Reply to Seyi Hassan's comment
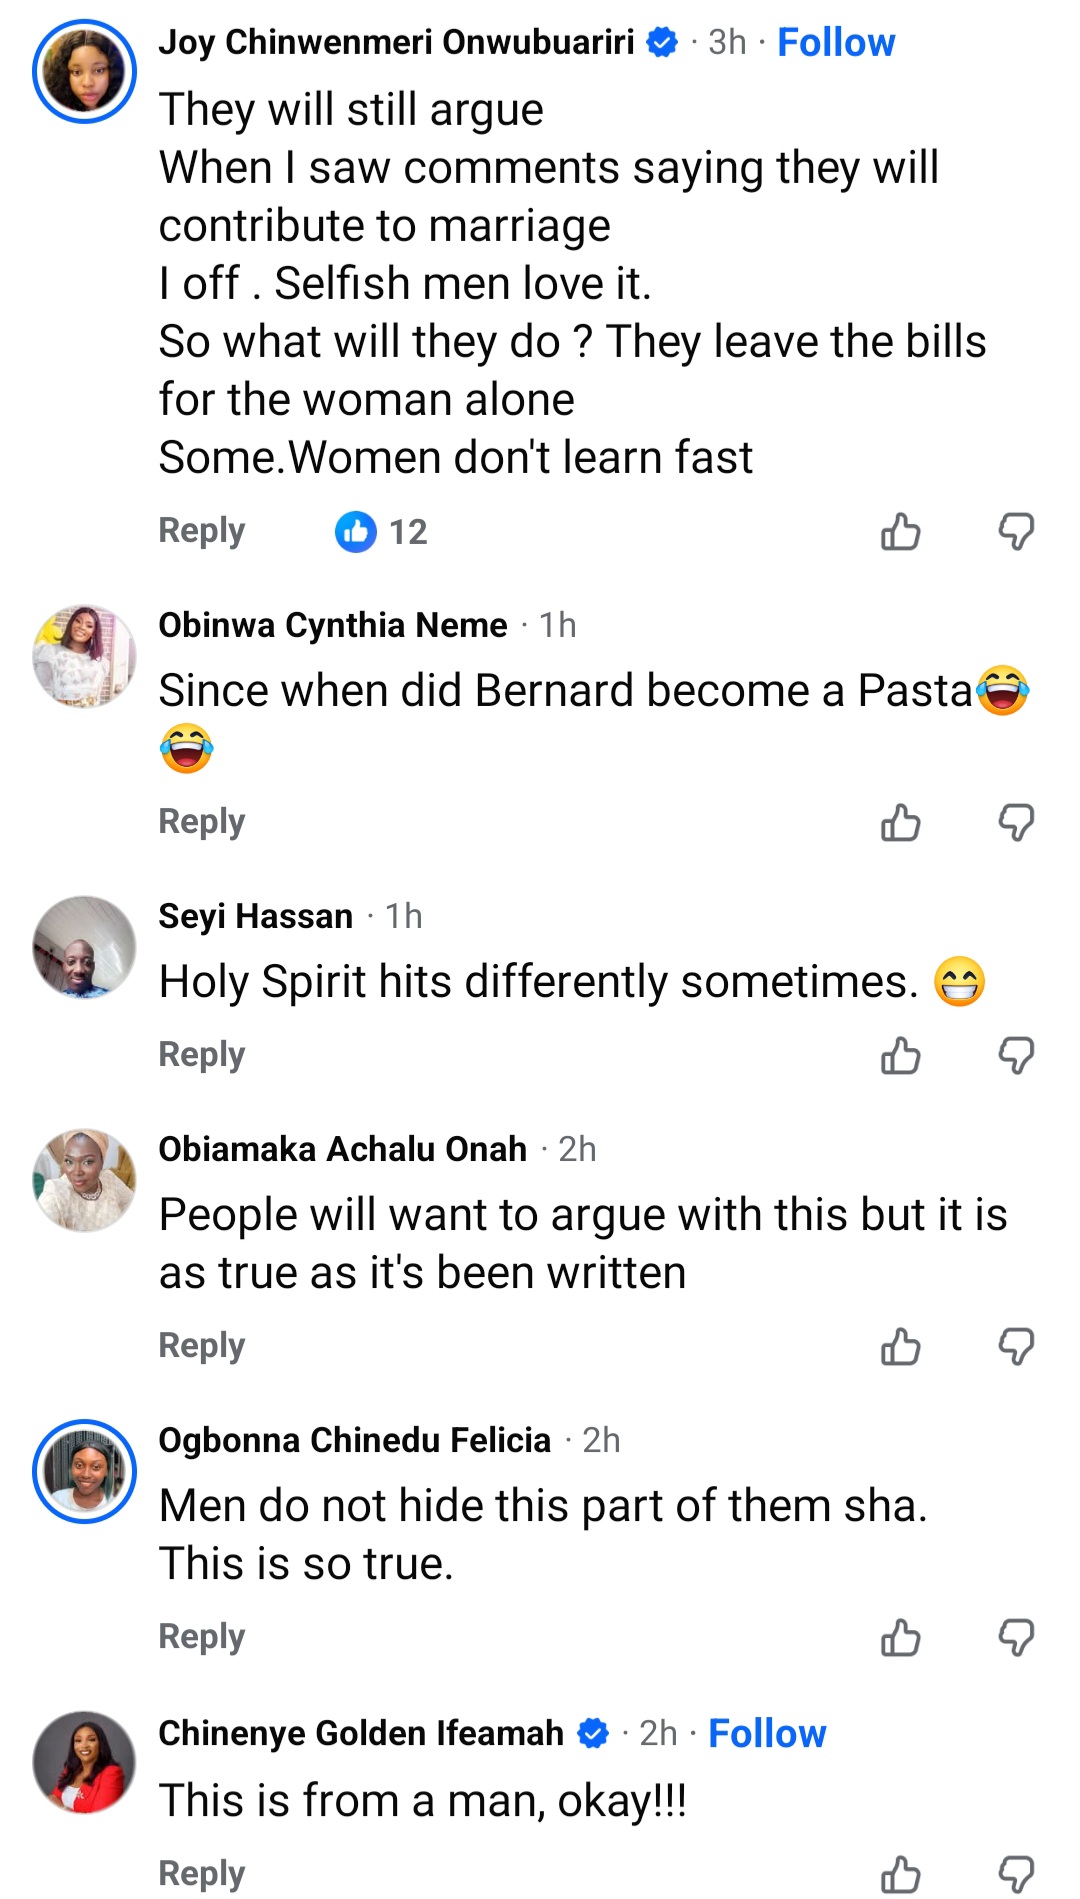The image size is (1080, 1899). (201, 1055)
